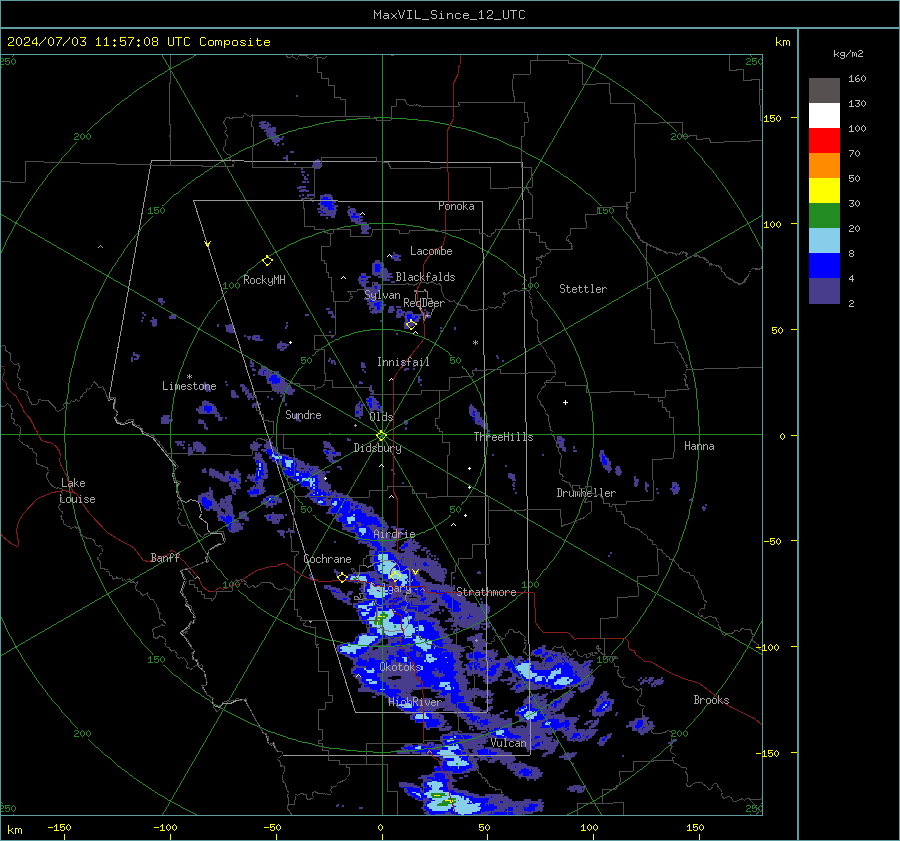This screenshot has height=841, width=900.
Task: Click the Brooks city label
Action: pos(711,700)
